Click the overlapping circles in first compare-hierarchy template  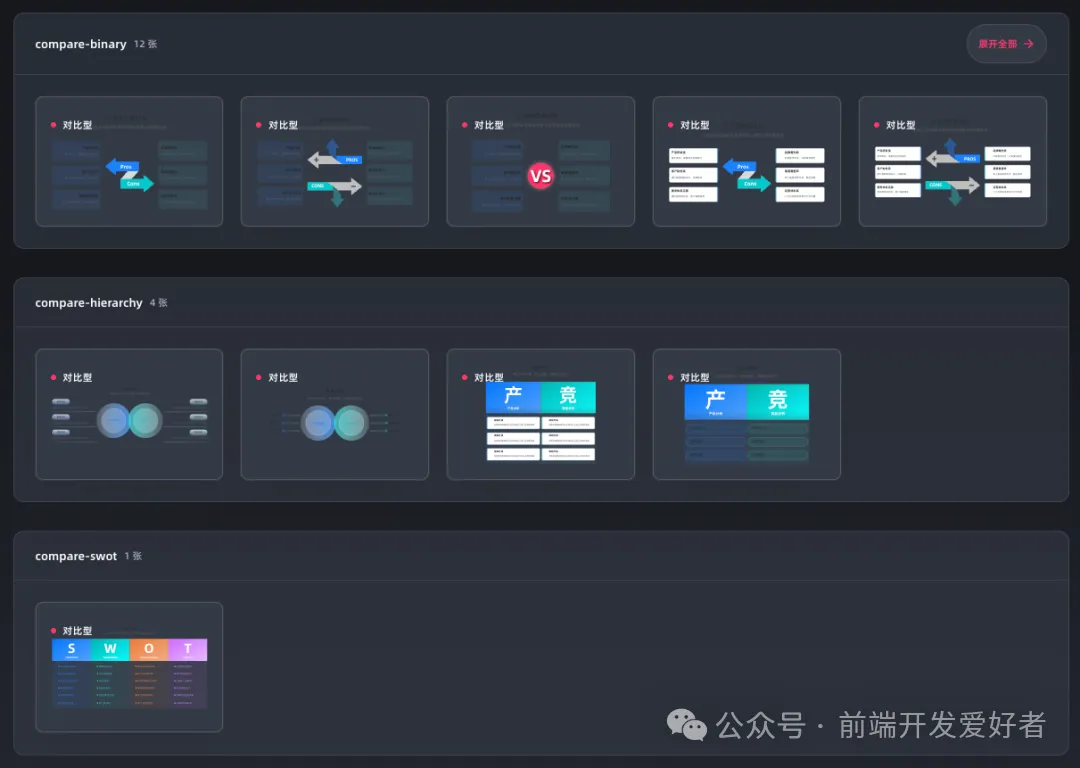pyautogui.click(x=130, y=421)
